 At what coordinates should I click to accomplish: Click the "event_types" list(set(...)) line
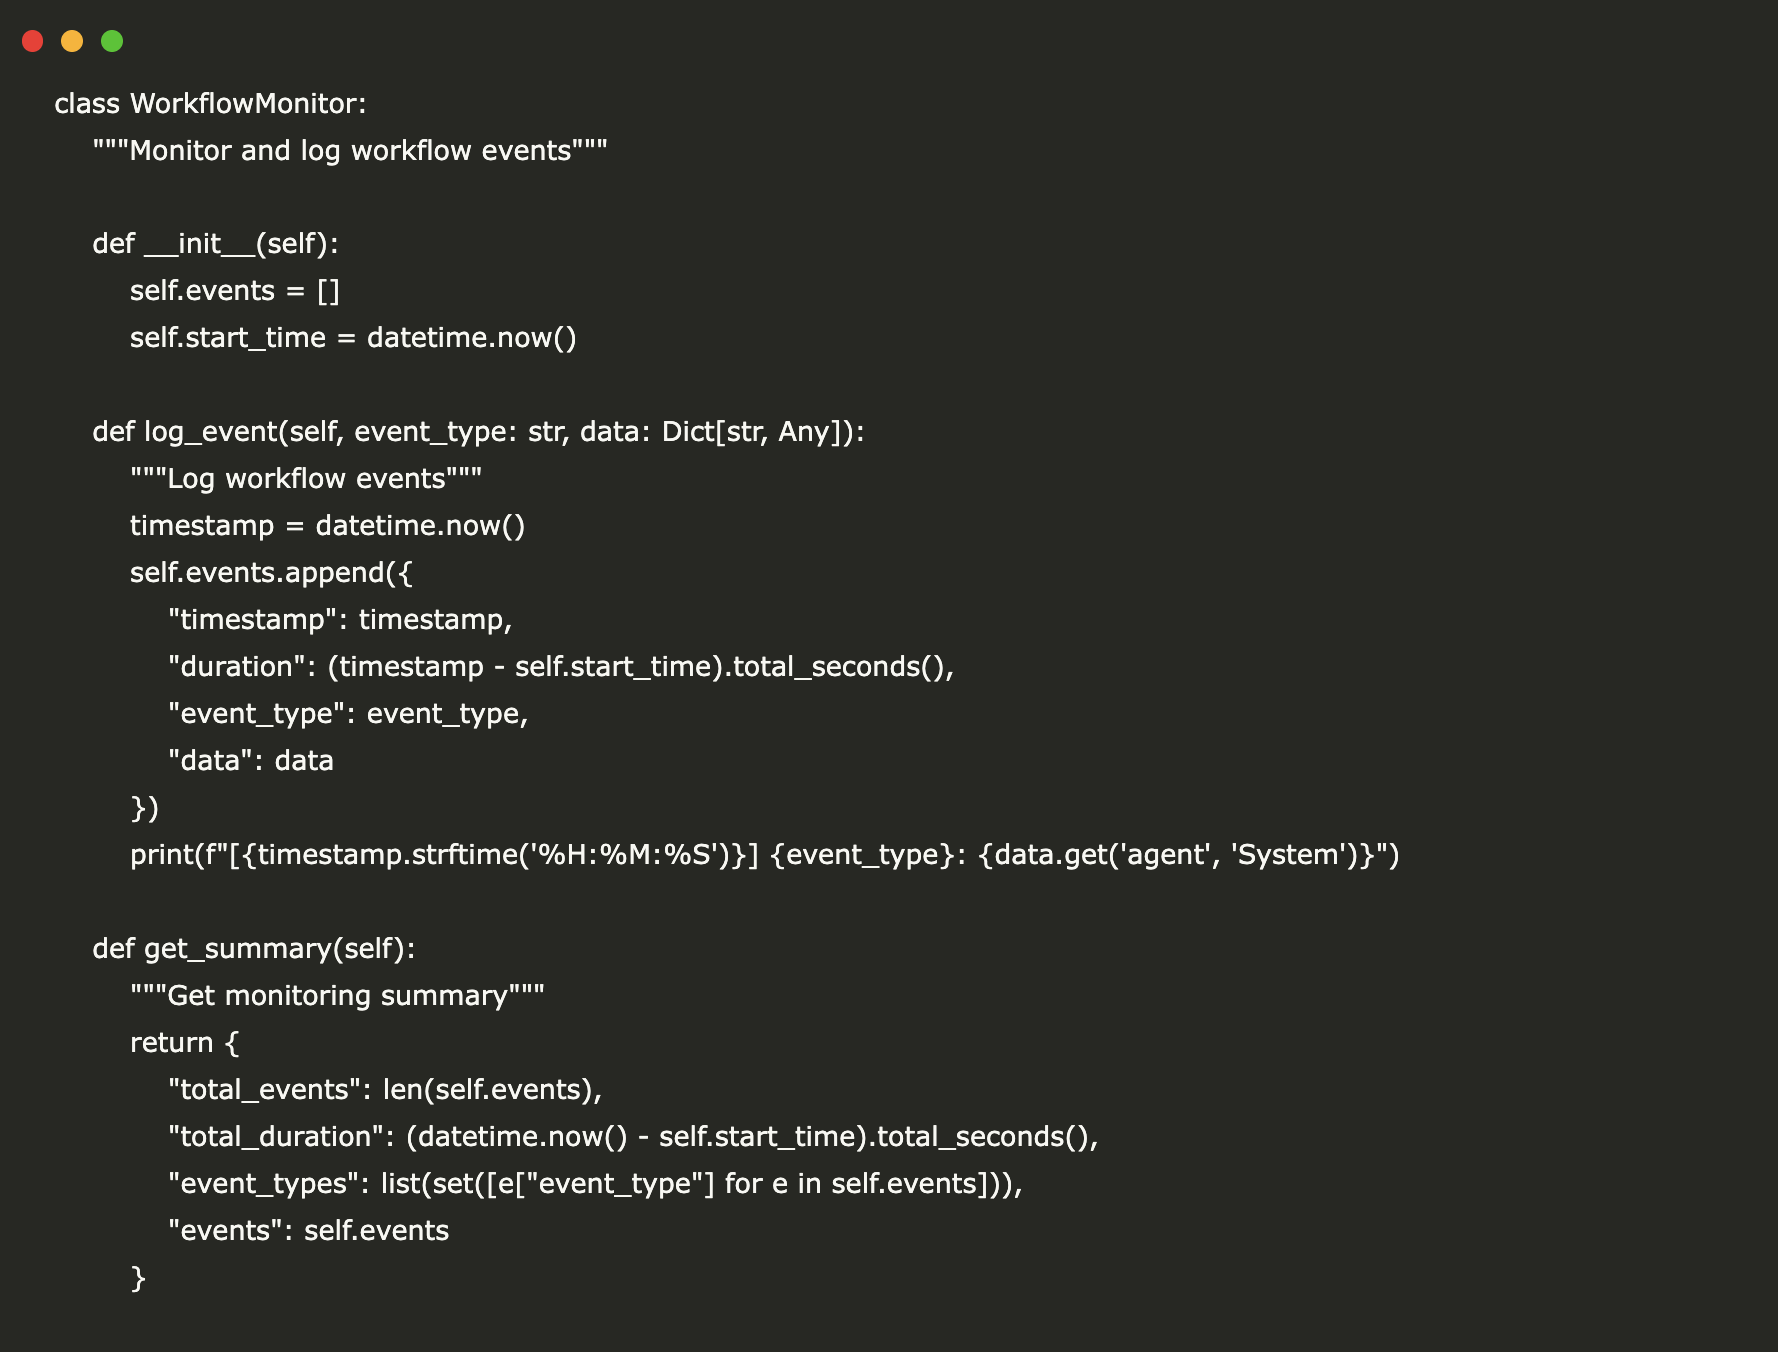click(x=595, y=1184)
